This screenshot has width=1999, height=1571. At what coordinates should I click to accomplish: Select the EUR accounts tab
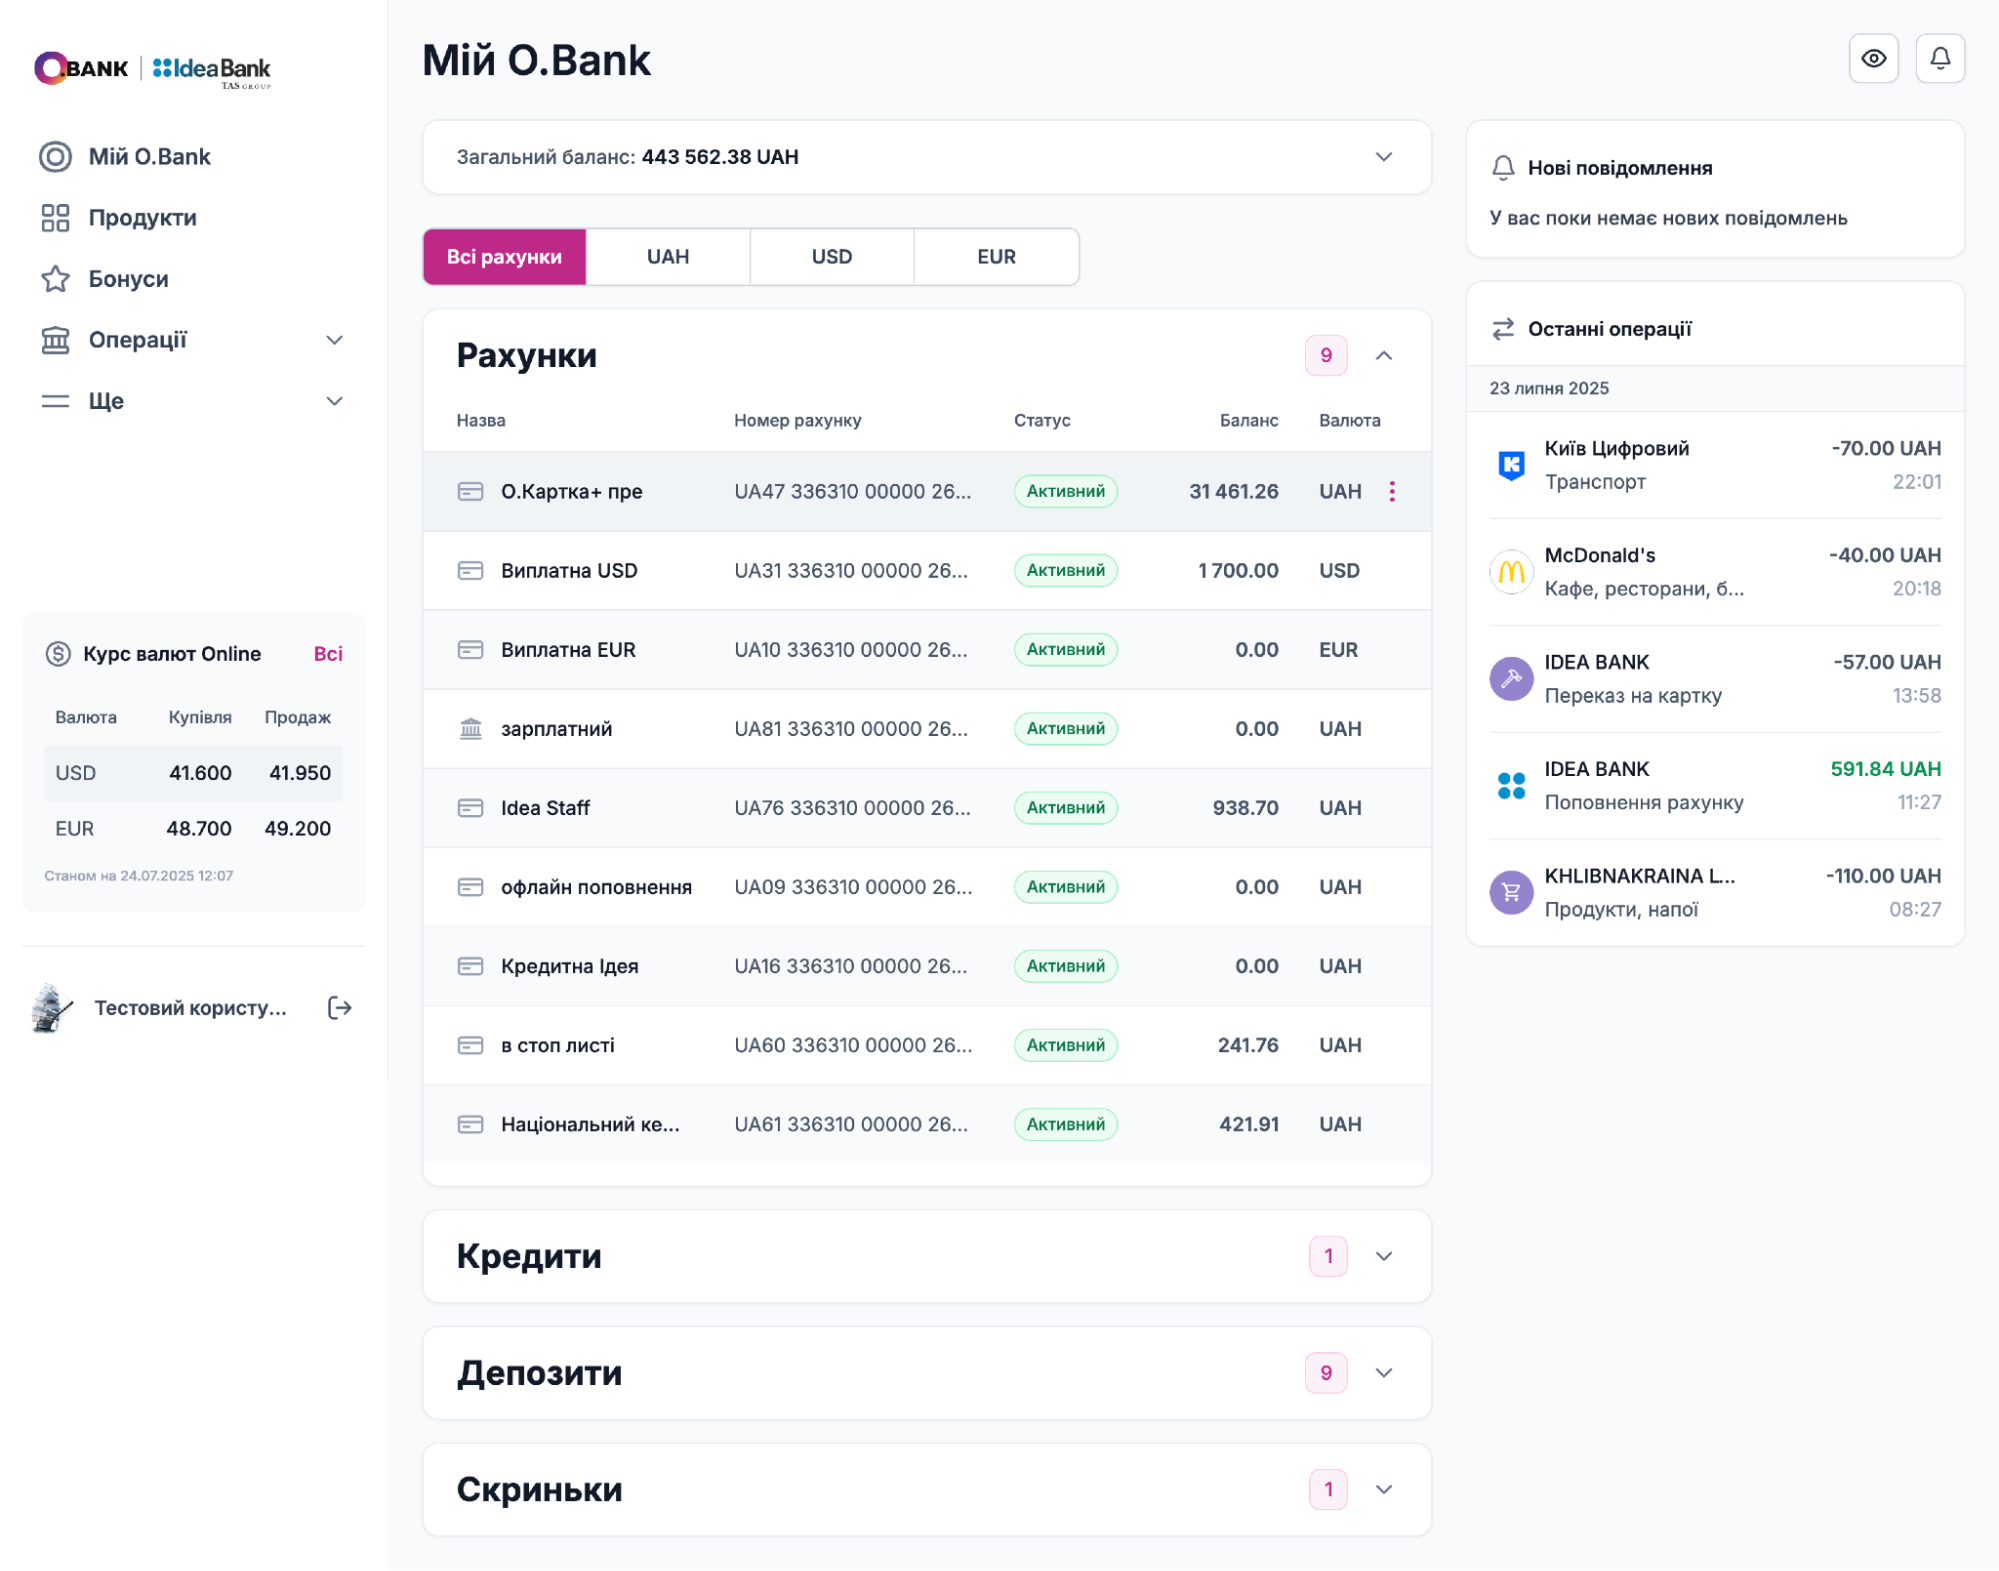tap(995, 257)
